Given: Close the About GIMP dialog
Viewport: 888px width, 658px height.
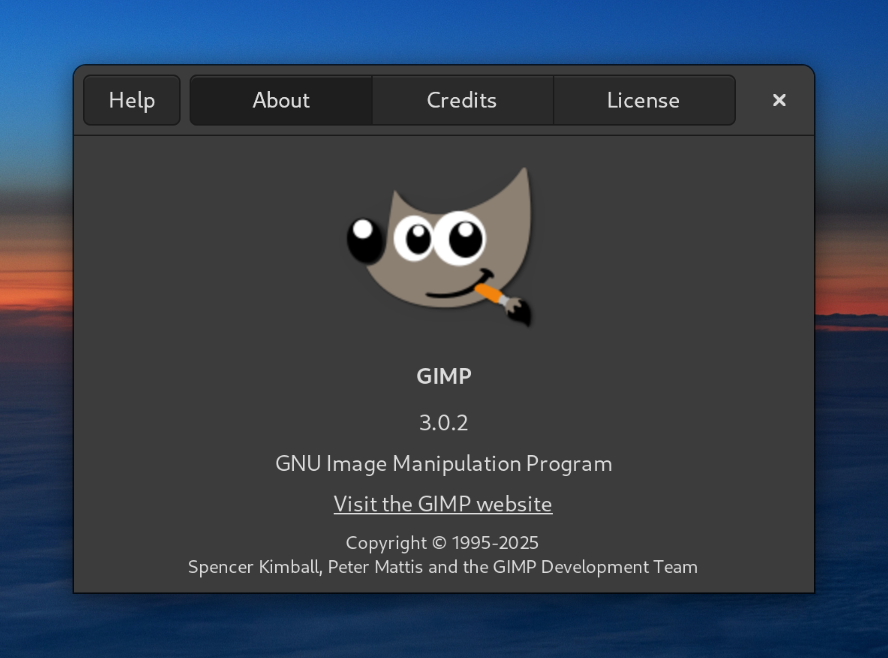Looking at the screenshot, I should (779, 100).
